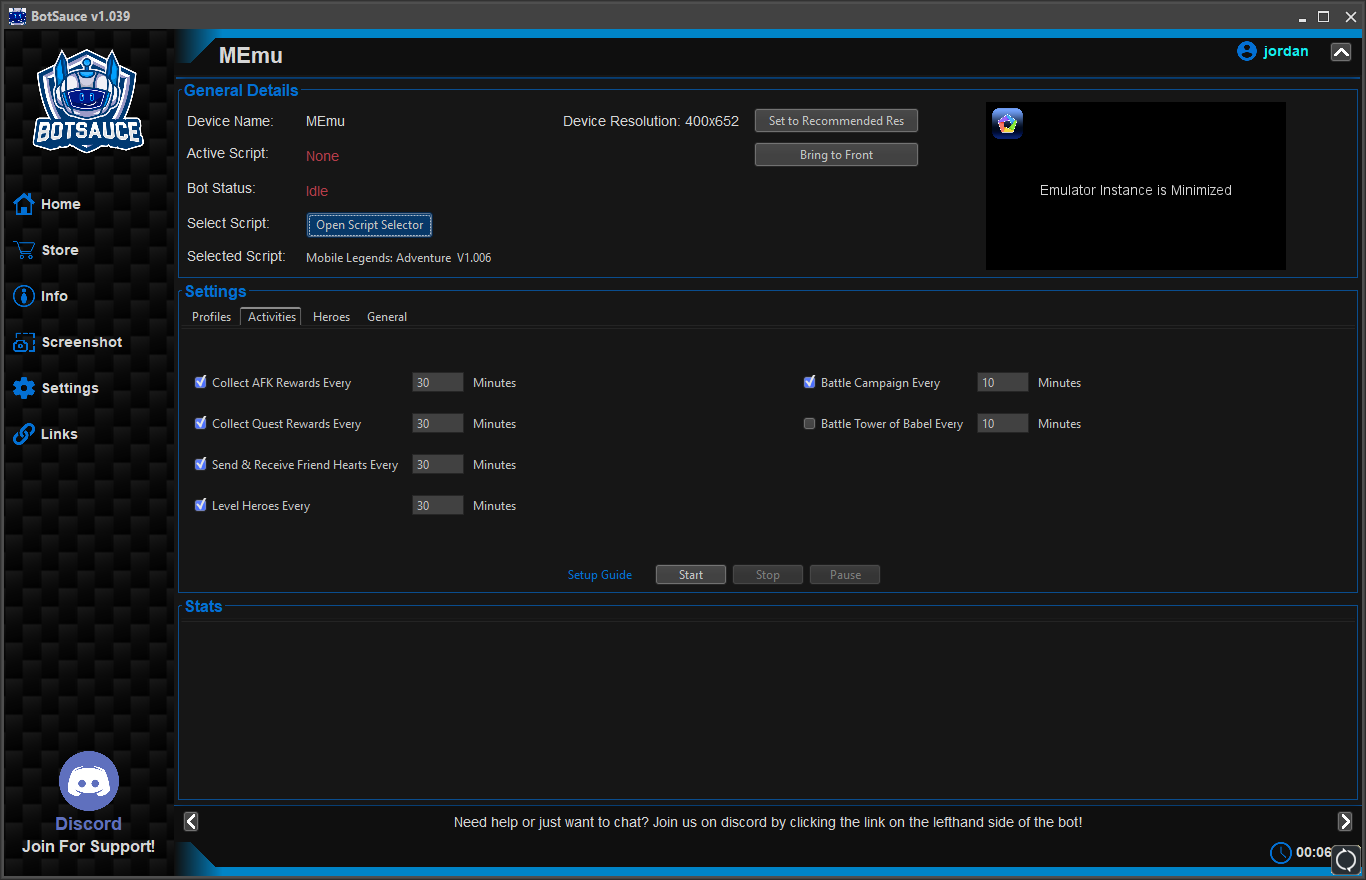Show previous tip with left arrow
This screenshot has height=880, width=1366.
click(191, 821)
